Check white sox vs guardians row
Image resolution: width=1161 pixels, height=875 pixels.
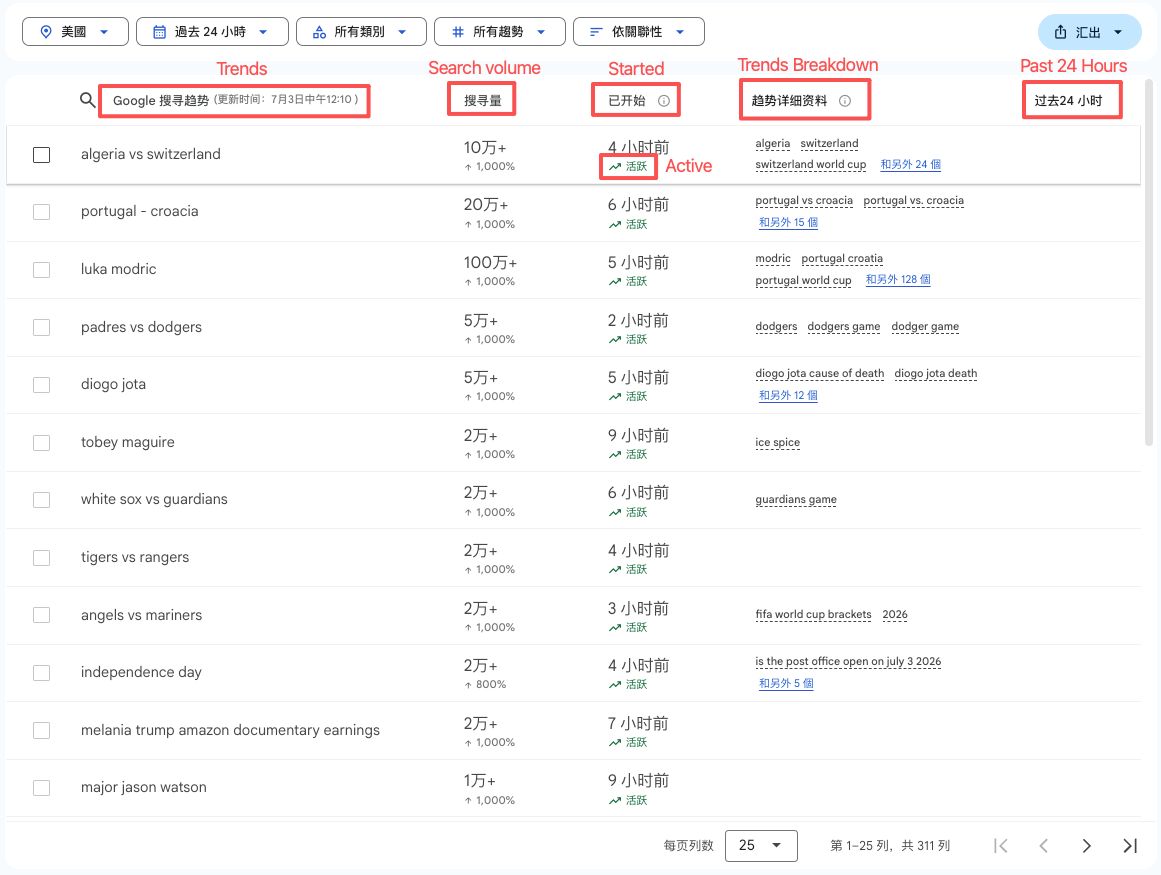[41, 500]
